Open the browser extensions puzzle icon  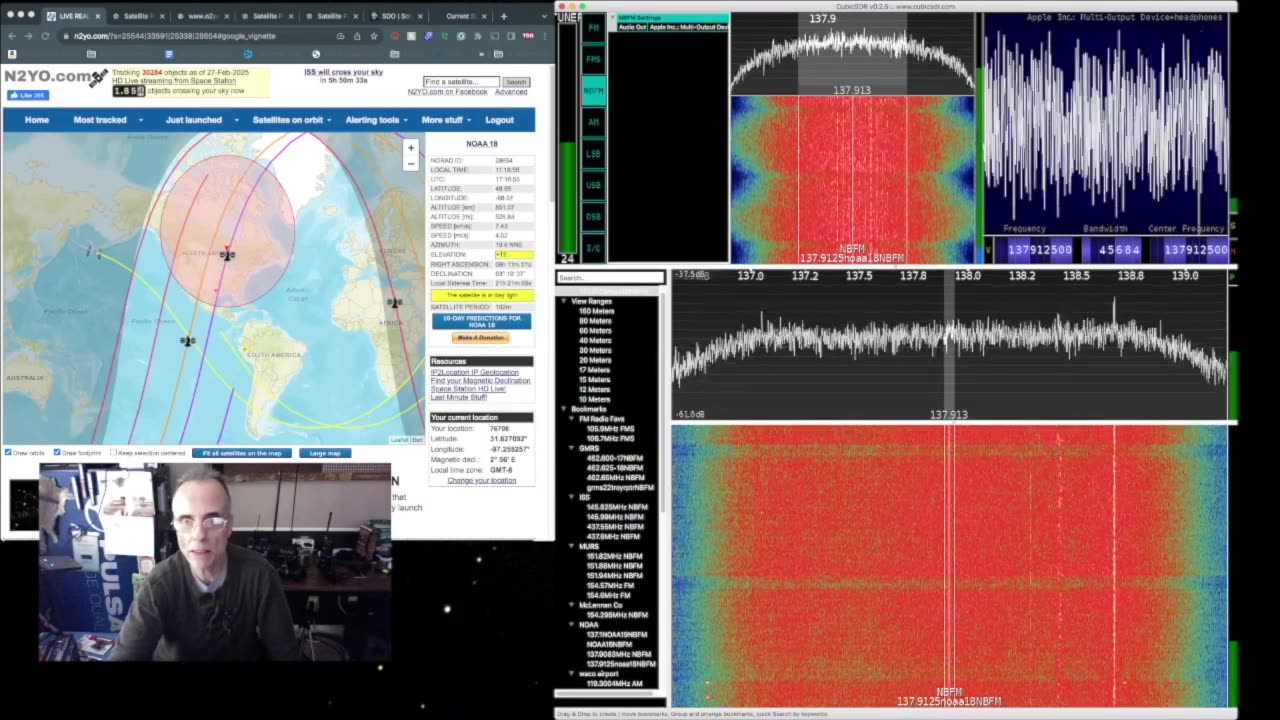coord(478,36)
